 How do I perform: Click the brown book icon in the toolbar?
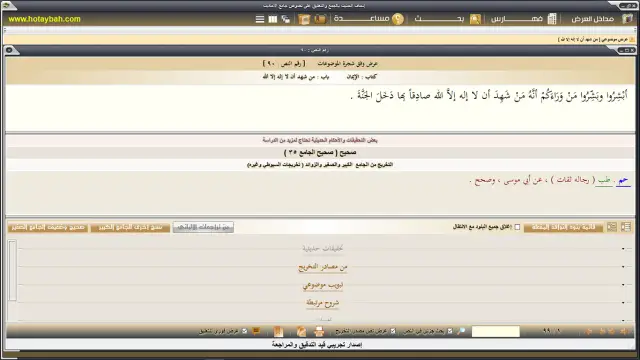pyautogui.click(x=320, y=19)
